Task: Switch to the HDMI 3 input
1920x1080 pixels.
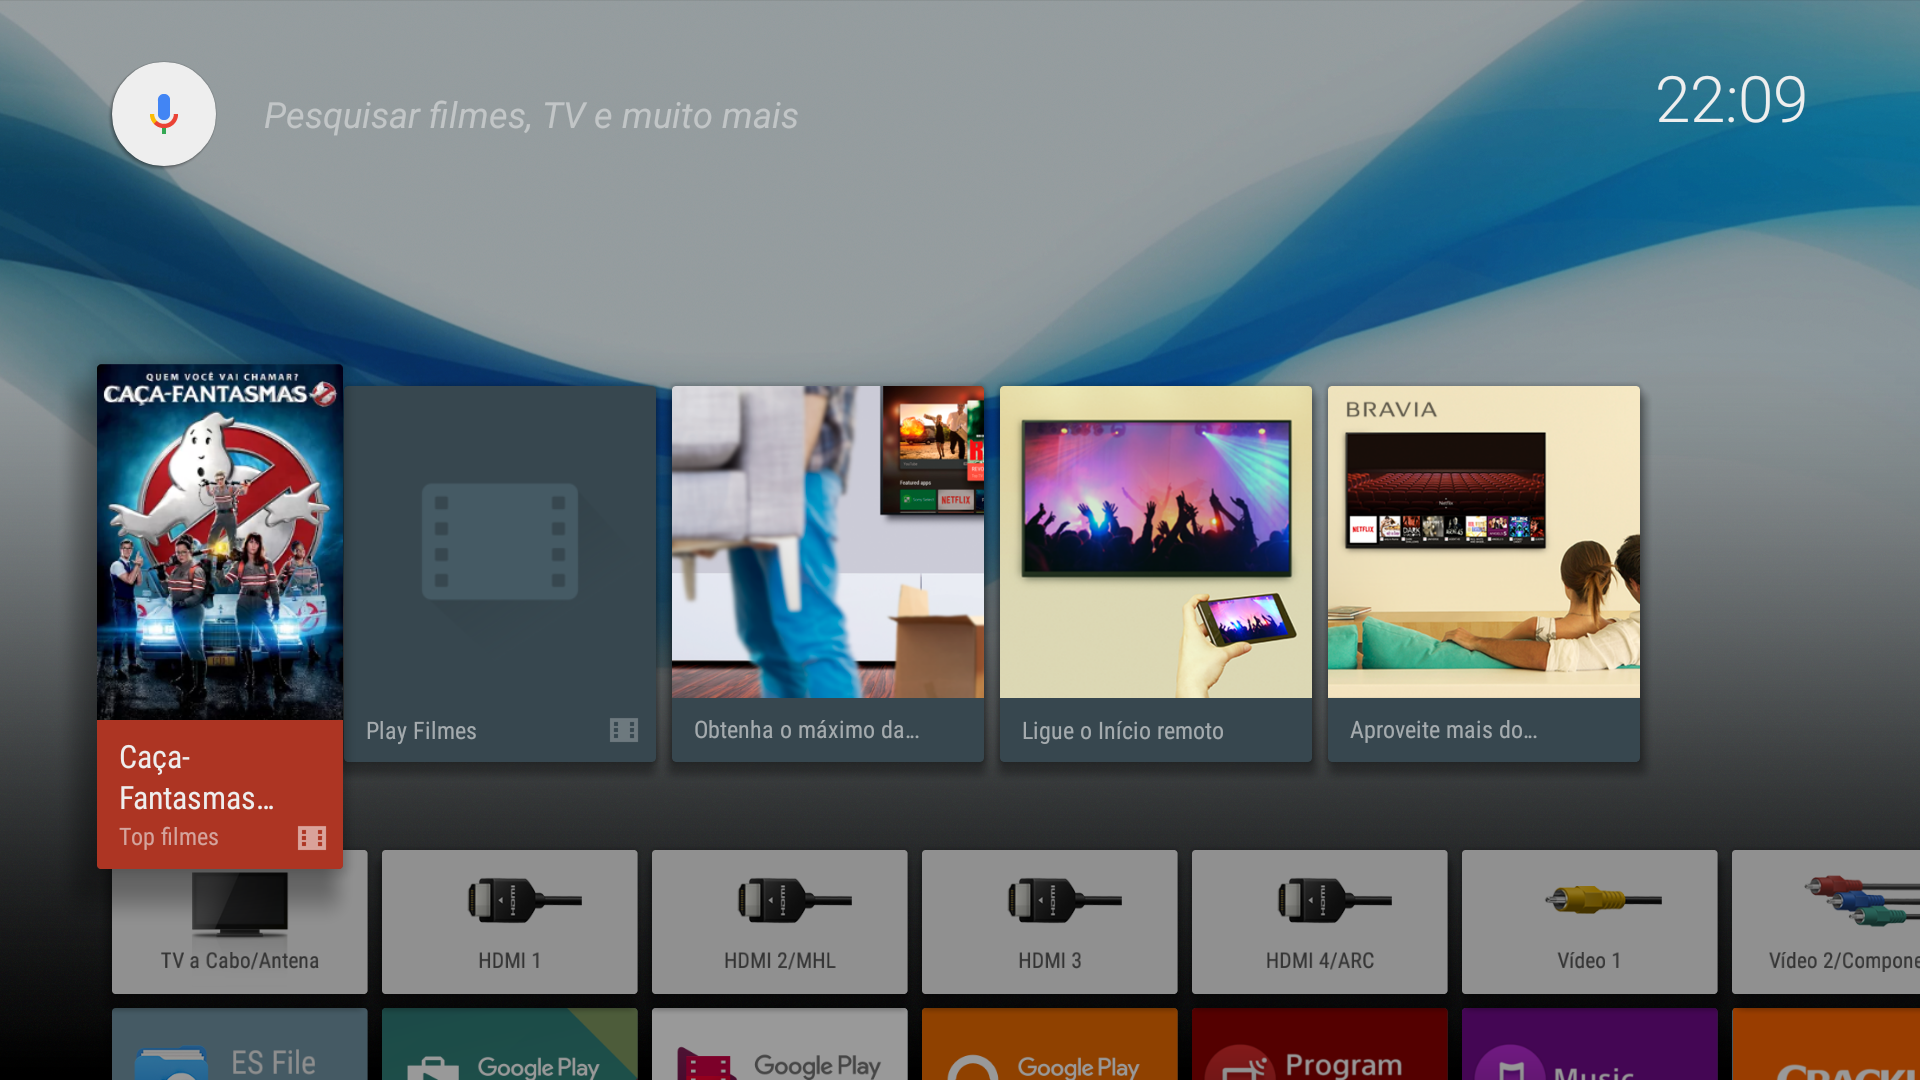Action: 1049,921
